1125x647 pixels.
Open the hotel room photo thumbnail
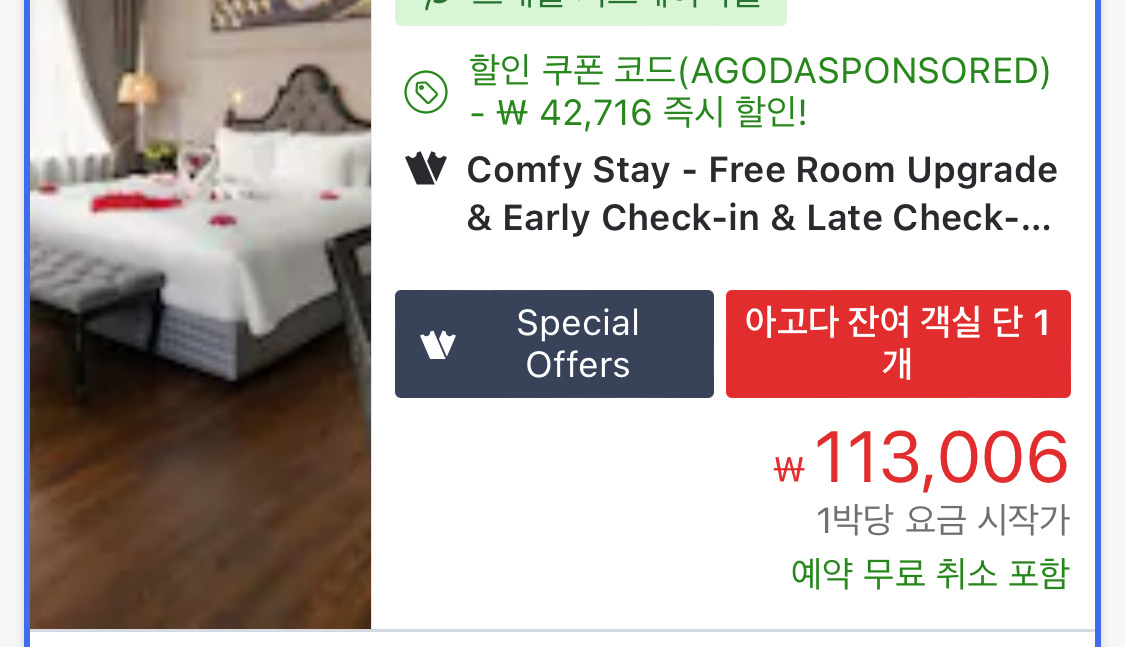pyautogui.click(x=200, y=314)
